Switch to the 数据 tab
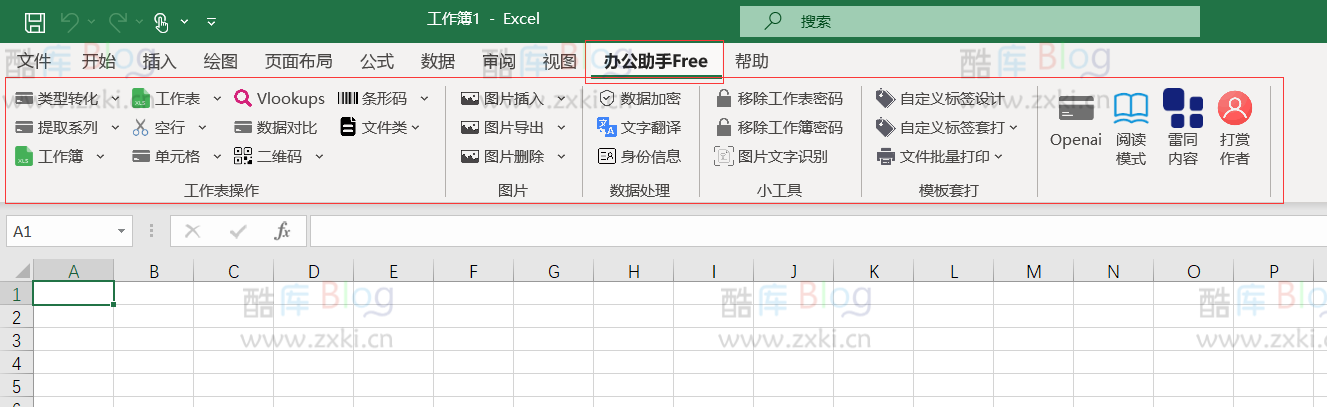 click(x=438, y=61)
